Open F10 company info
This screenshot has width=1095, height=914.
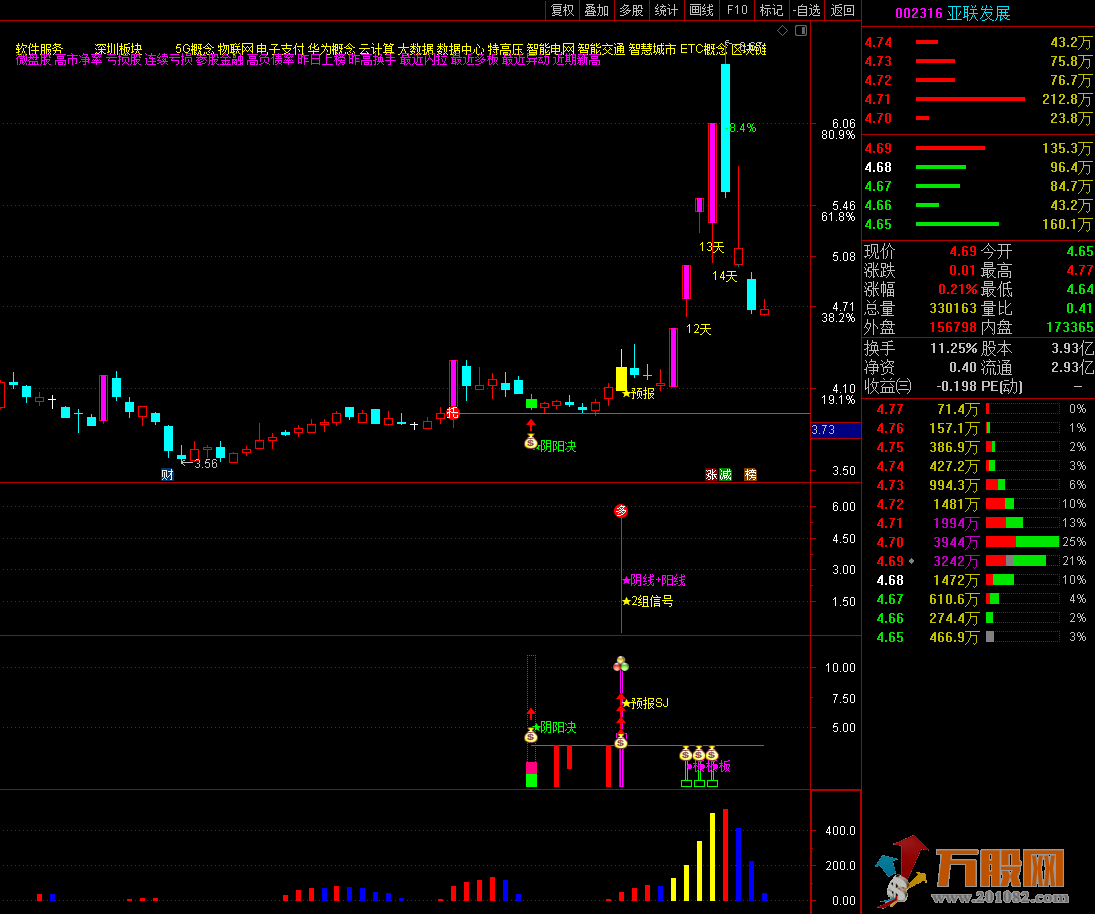click(x=737, y=10)
